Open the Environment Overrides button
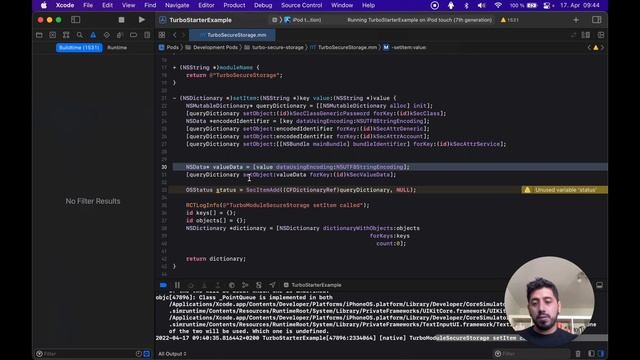This screenshot has width=640, height=360. [258, 285]
